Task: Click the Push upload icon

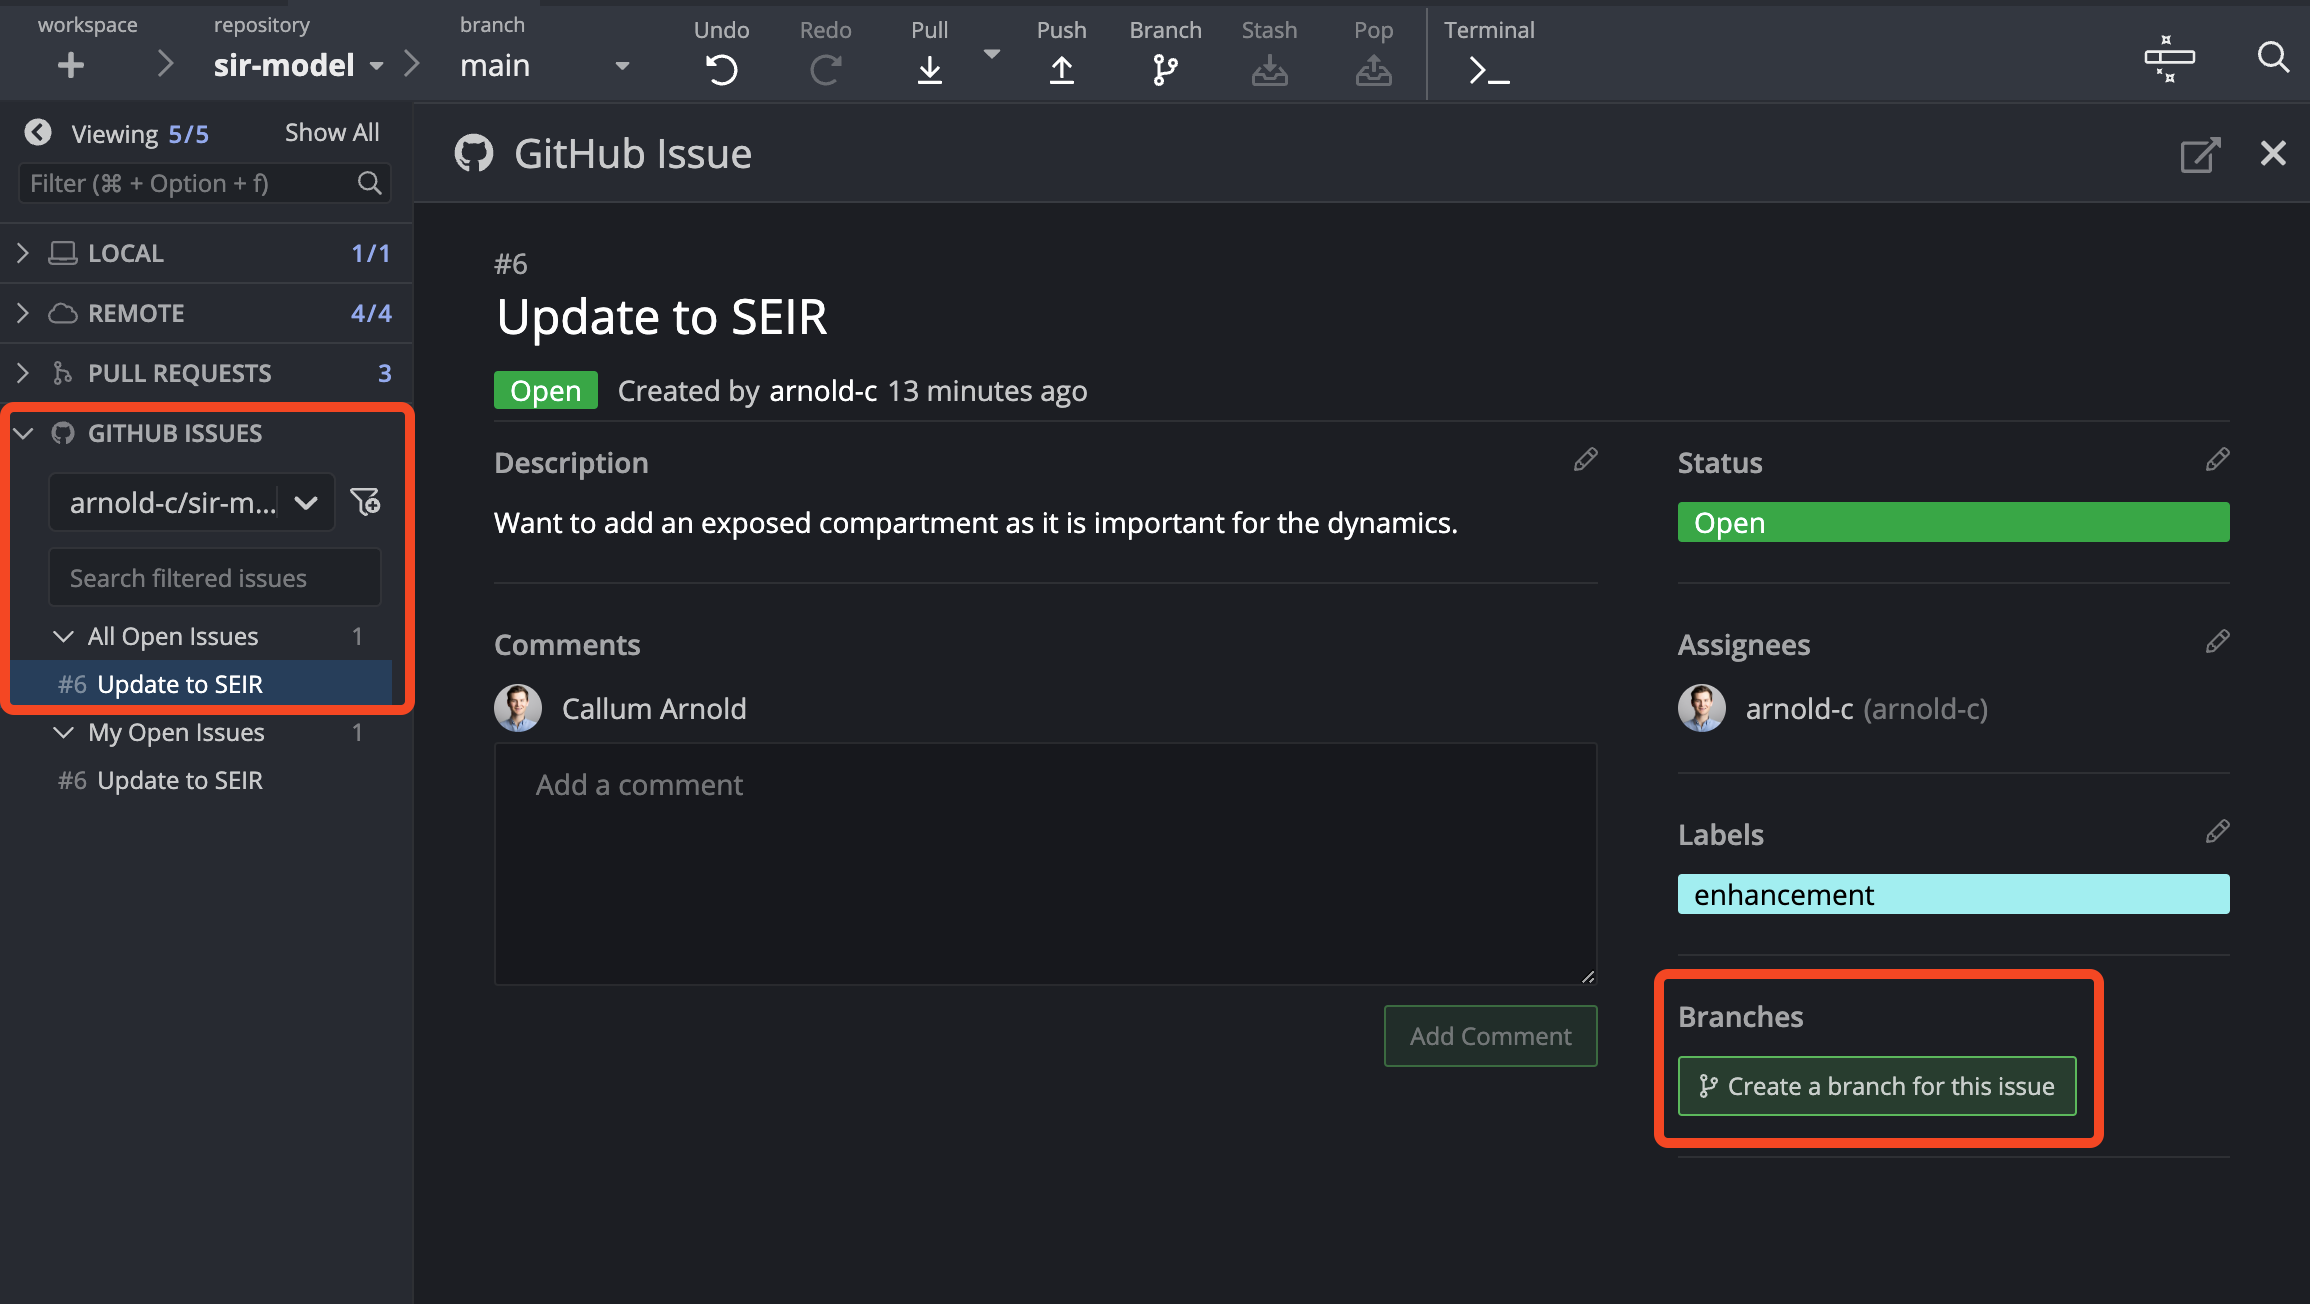Action: point(1061,69)
